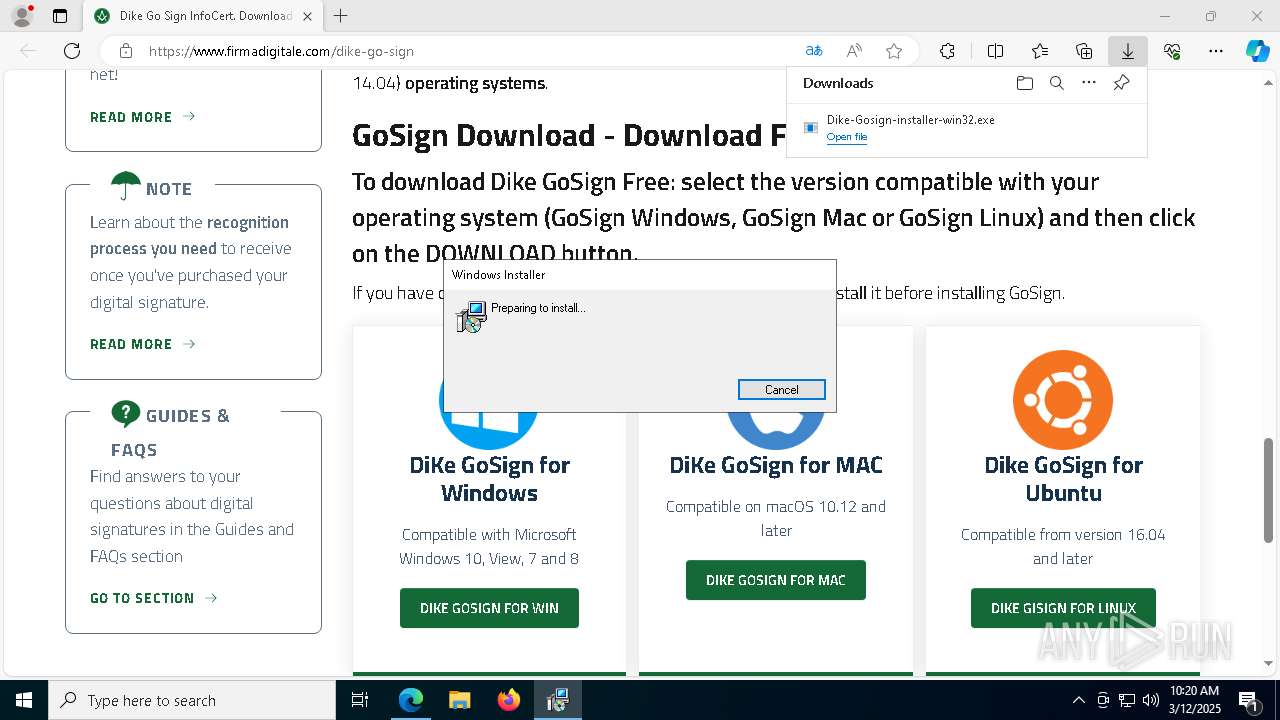Click 'Dike-Gosign-installer-win32.exe' filename text

[x=910, y=120]
